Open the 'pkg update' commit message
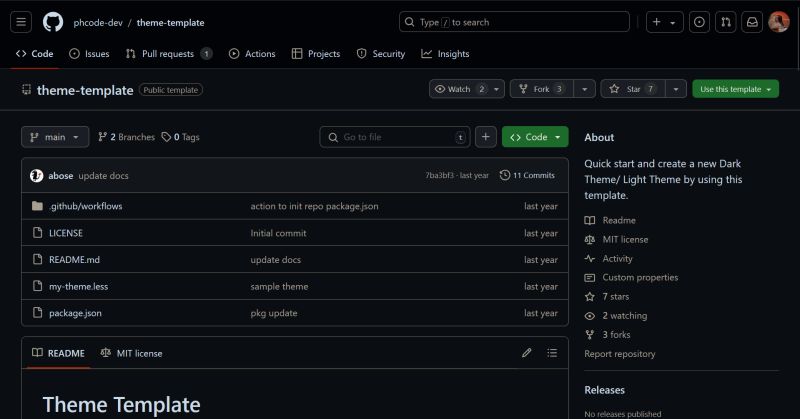 coord(273,313)
